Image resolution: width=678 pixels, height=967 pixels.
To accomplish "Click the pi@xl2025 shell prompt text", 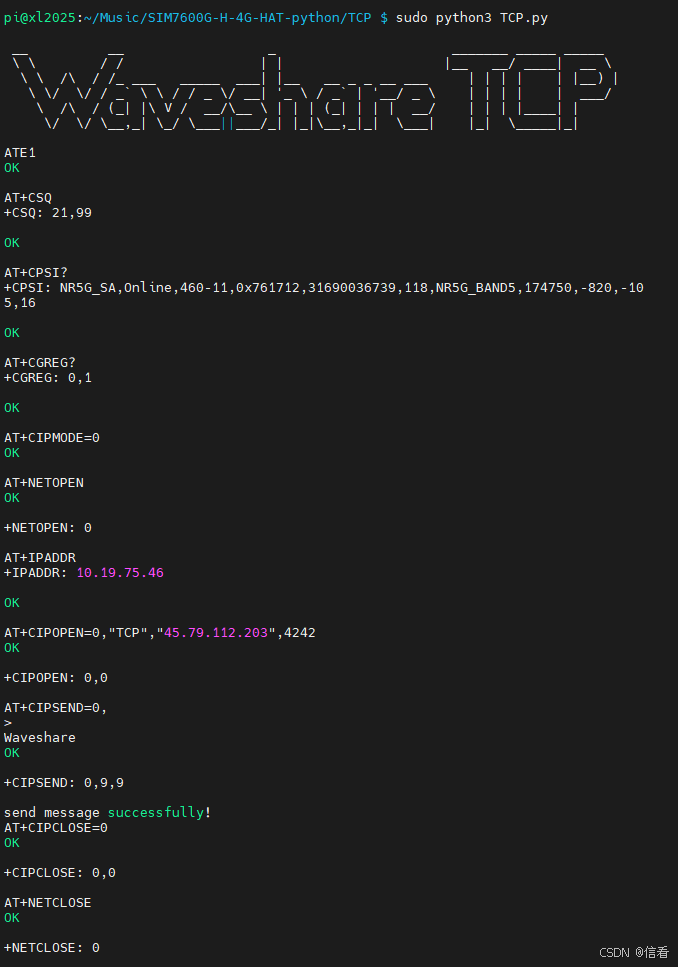I will pos(39,18).
